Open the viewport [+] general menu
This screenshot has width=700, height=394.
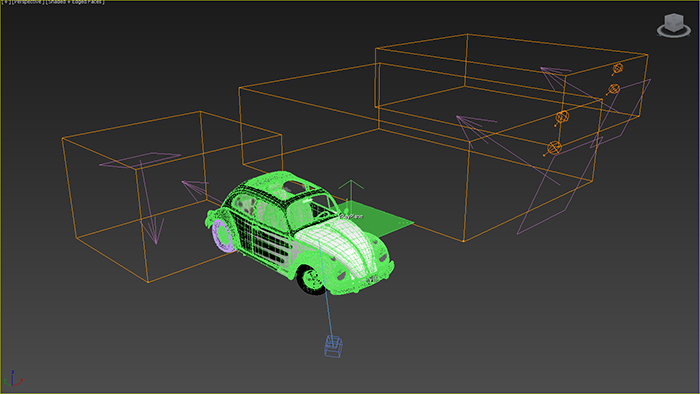(x=4, y=2)
